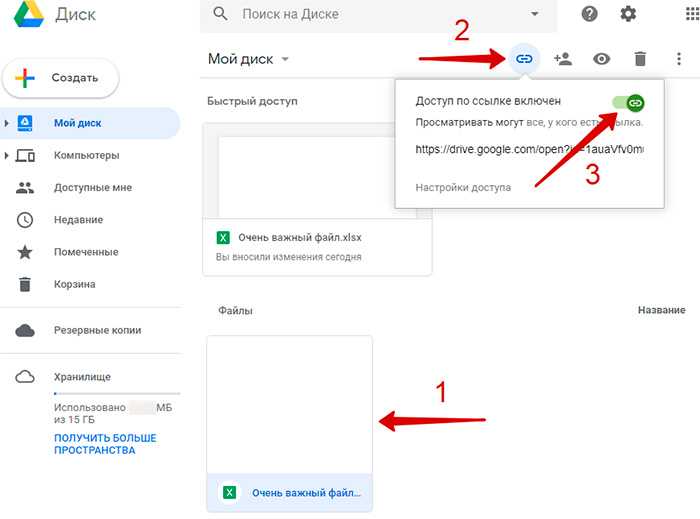The width and height of the screenshot is (700, 519).
Task: Click Excel icon on quick access card
Action: [x=223, y=237]
